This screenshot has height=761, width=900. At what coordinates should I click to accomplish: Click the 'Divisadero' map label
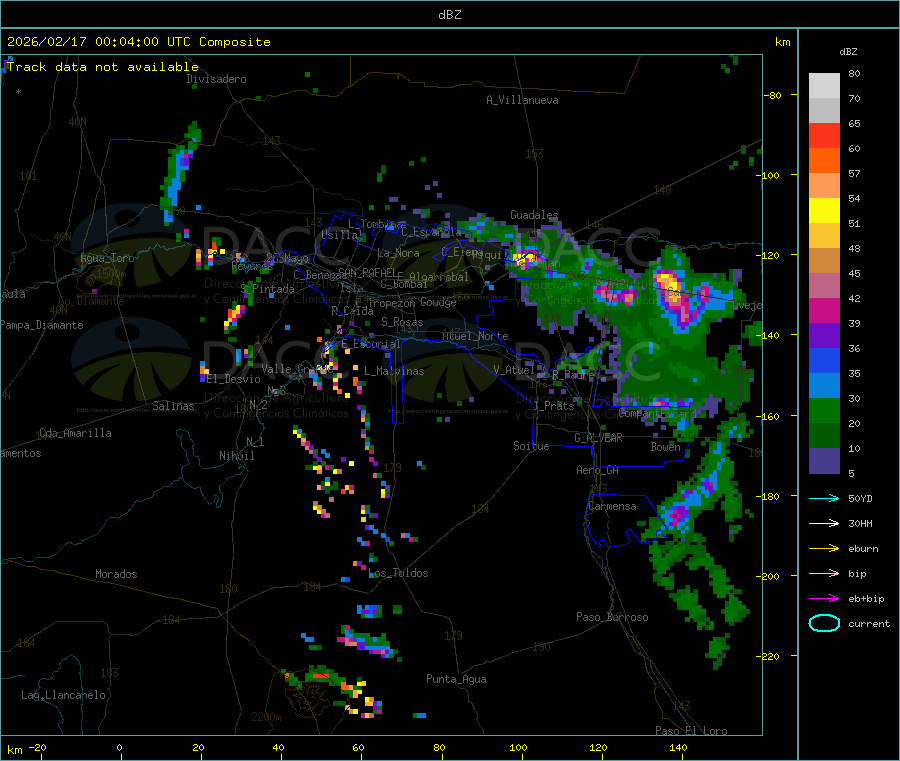(216, 79)
